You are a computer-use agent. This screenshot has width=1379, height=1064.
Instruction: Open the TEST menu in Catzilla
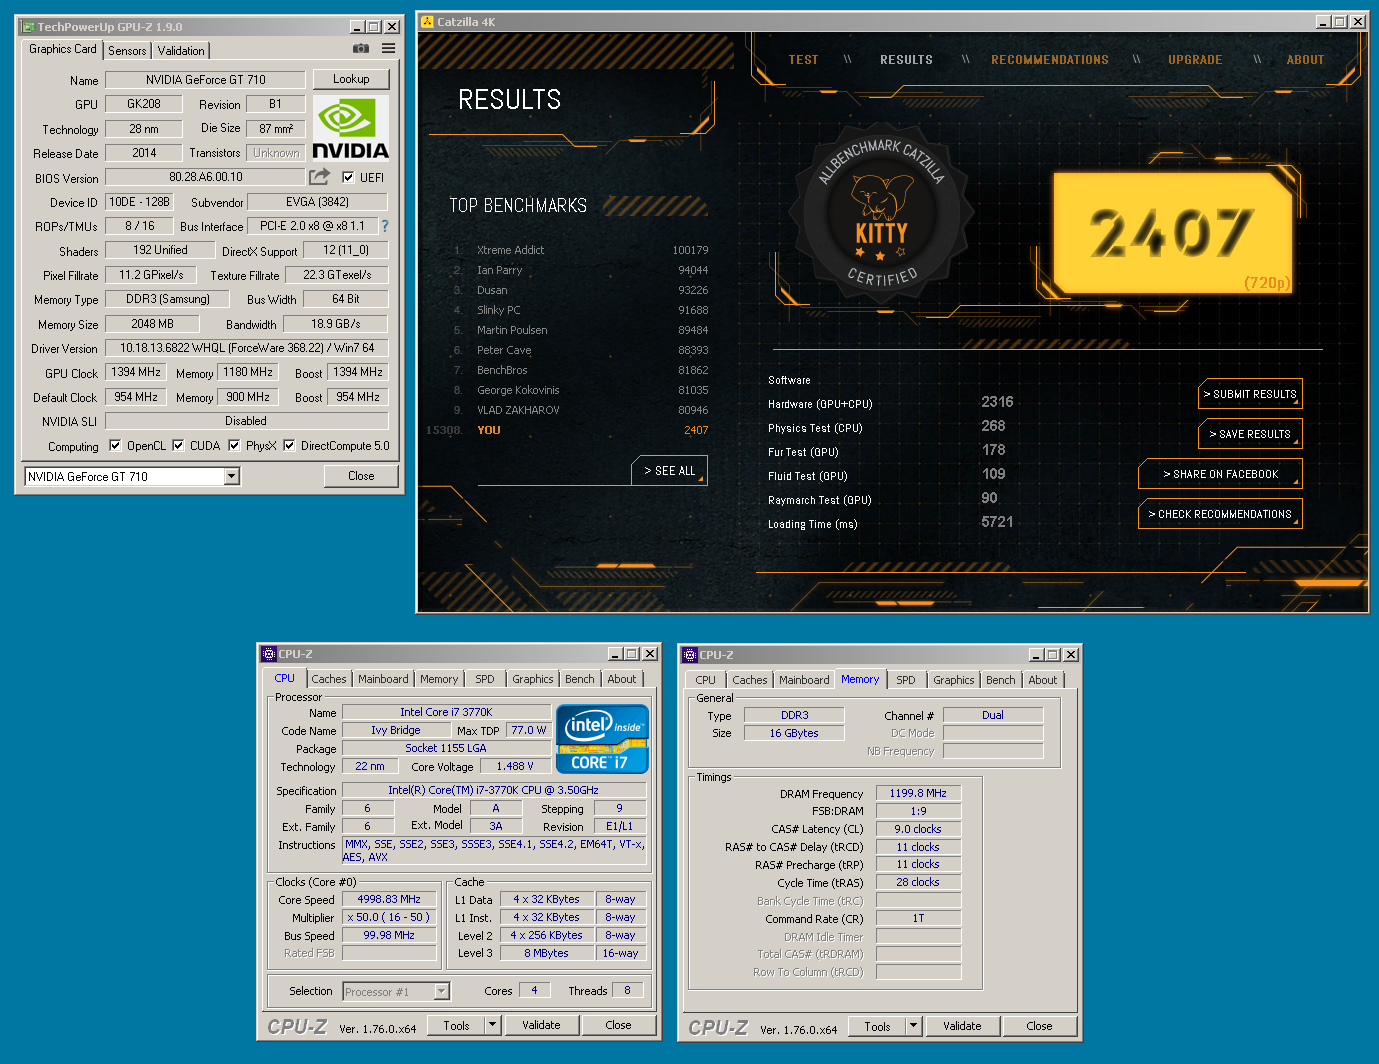[x=803, y=60]
